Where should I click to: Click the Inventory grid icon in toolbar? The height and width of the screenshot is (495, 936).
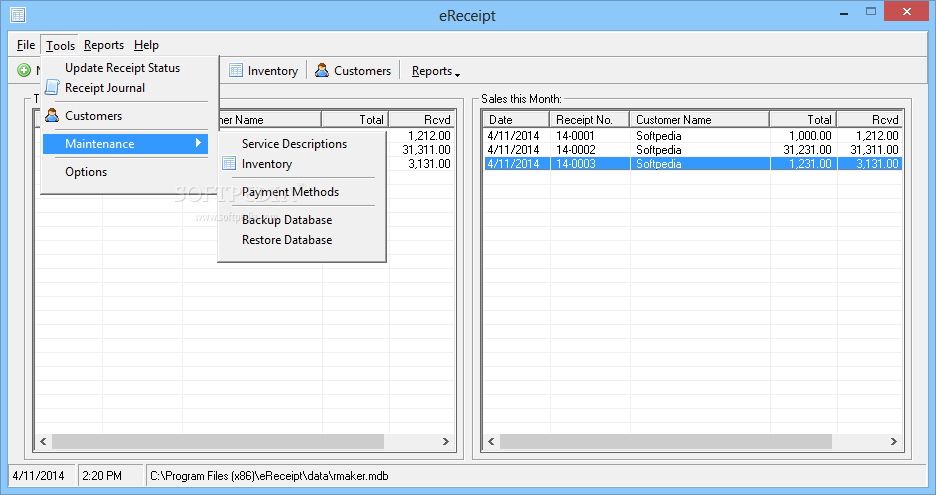click(x=236, y=70)
